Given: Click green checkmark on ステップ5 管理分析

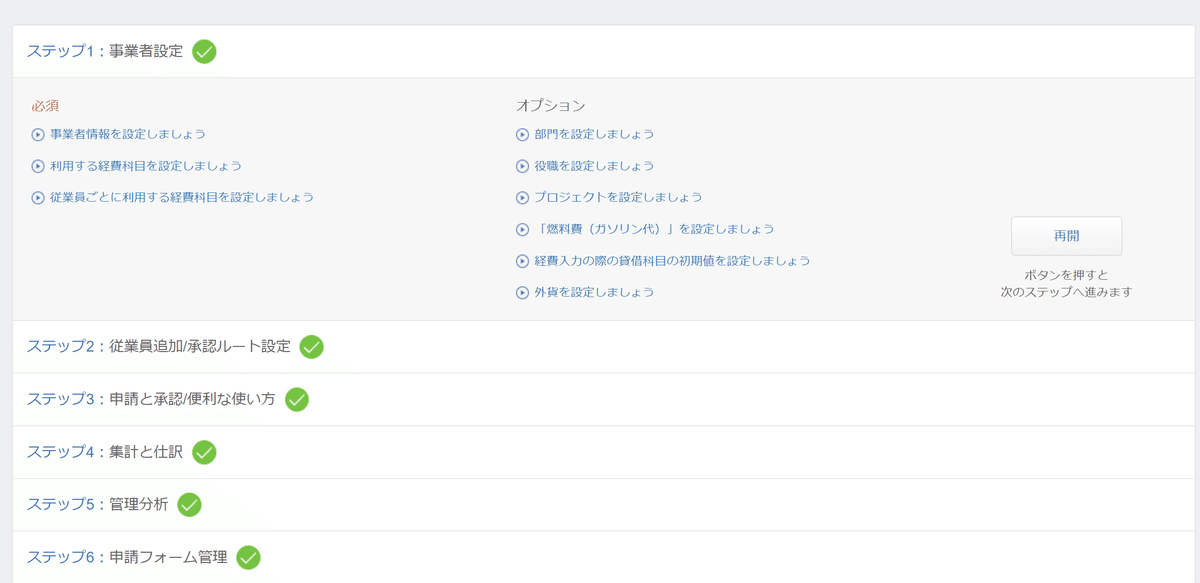Looking at the screenshot, I should pyautogui.click(x=189, y=505).
